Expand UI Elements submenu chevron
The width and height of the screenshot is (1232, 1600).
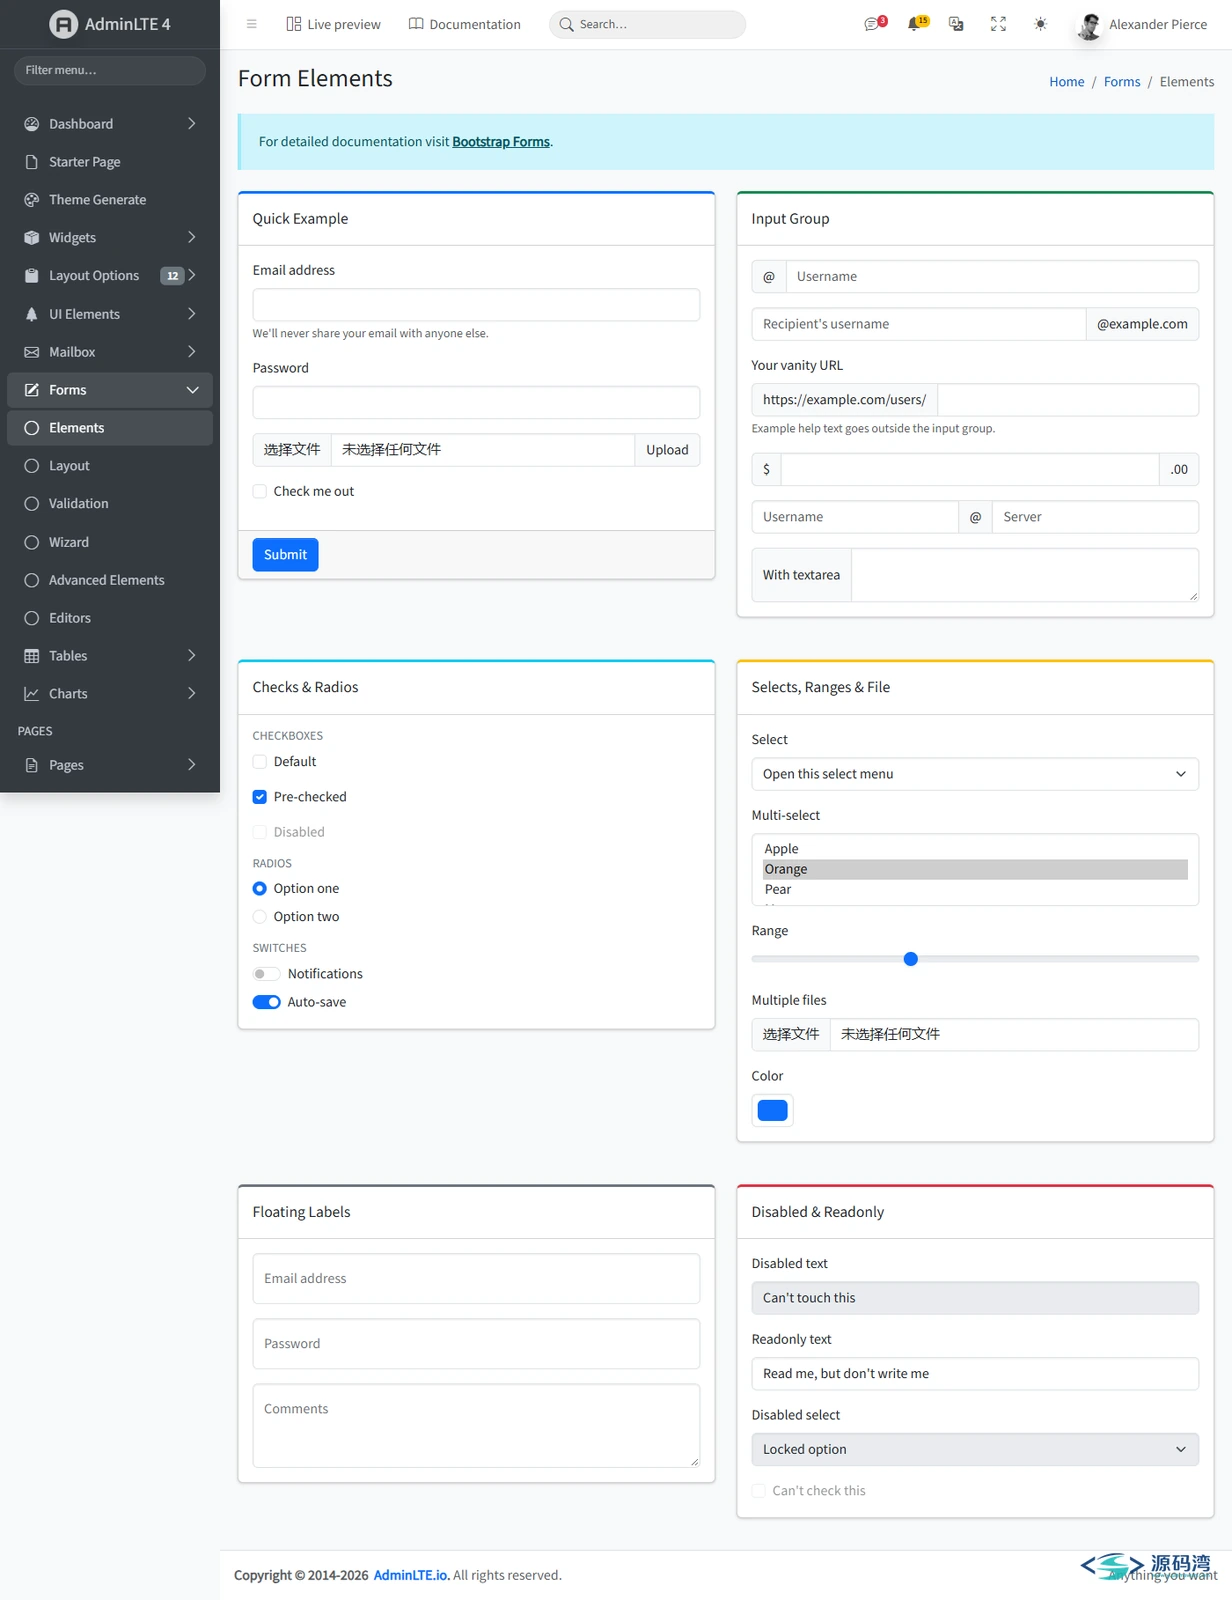click(x=192, y=314)
